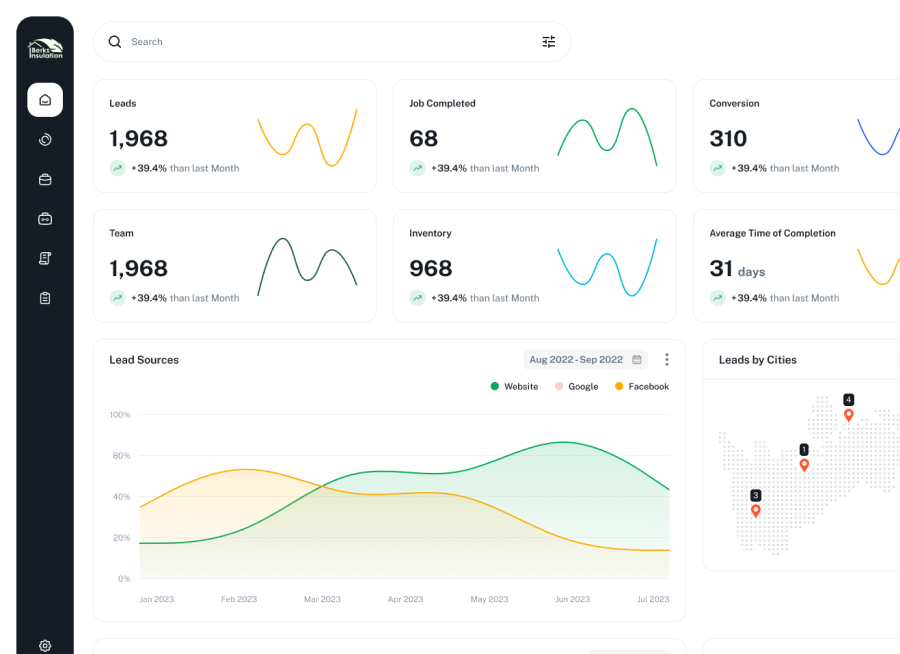
Task: Click the map pin labeled 4
Action: pos(848,415)
